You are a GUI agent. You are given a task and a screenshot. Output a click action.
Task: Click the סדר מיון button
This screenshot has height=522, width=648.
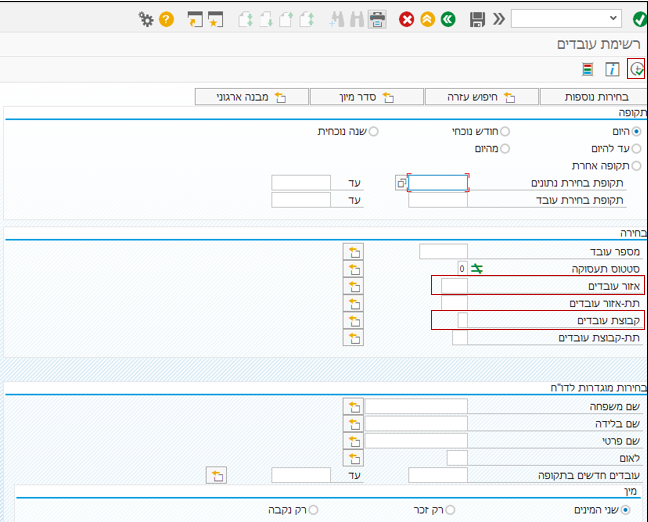click(x=367, y=97)
